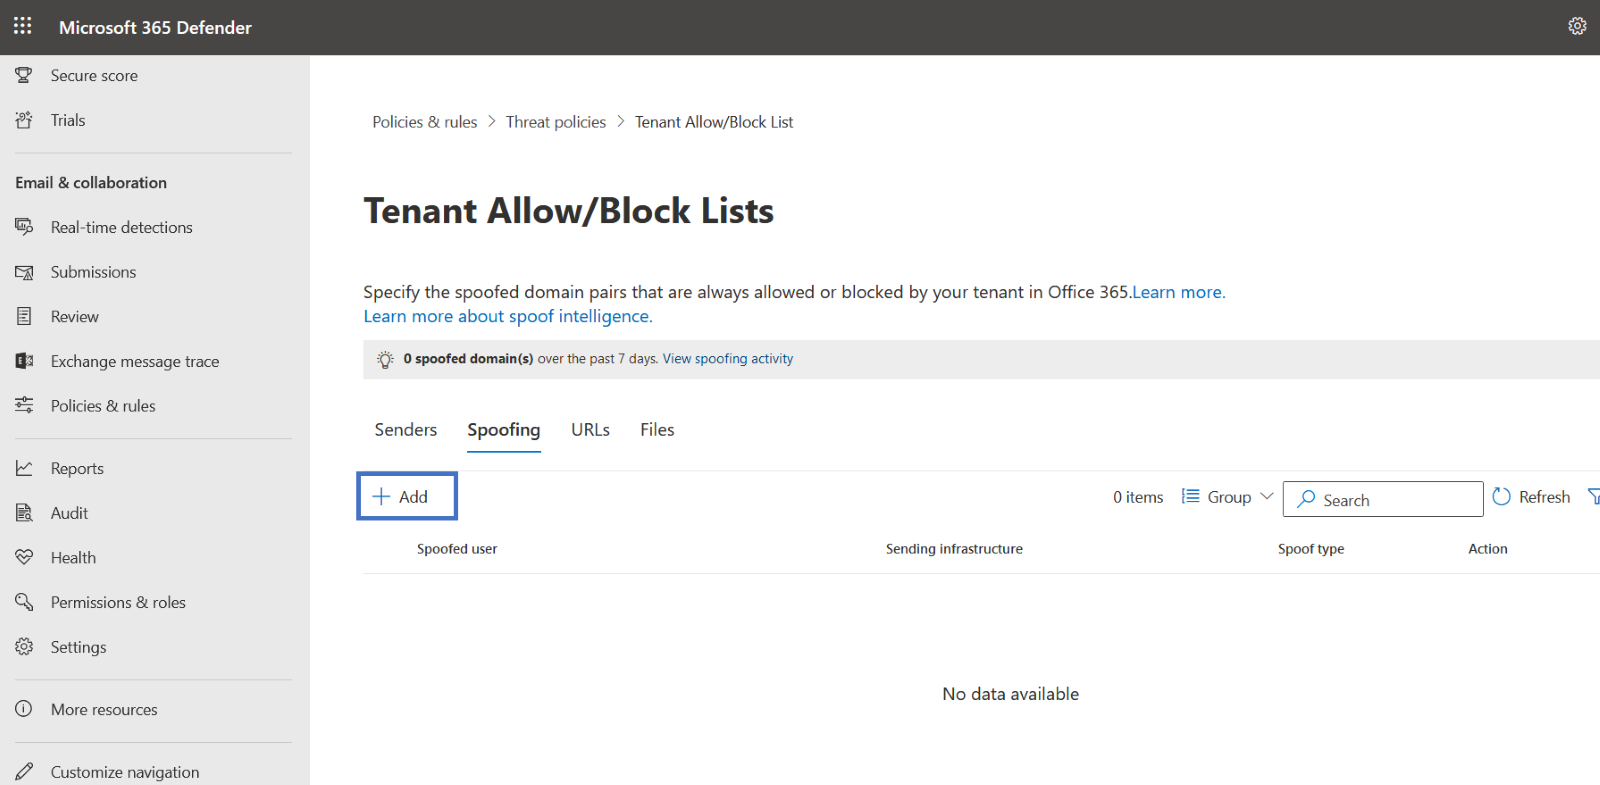
Task: Select the Files tab
Action: (657, 430)
